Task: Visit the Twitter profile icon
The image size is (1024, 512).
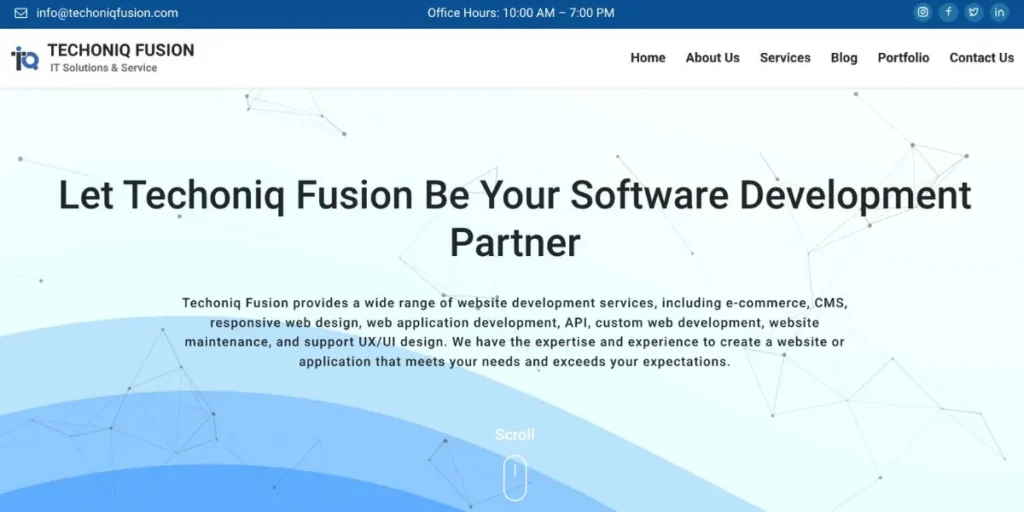Action: point(974,13)
